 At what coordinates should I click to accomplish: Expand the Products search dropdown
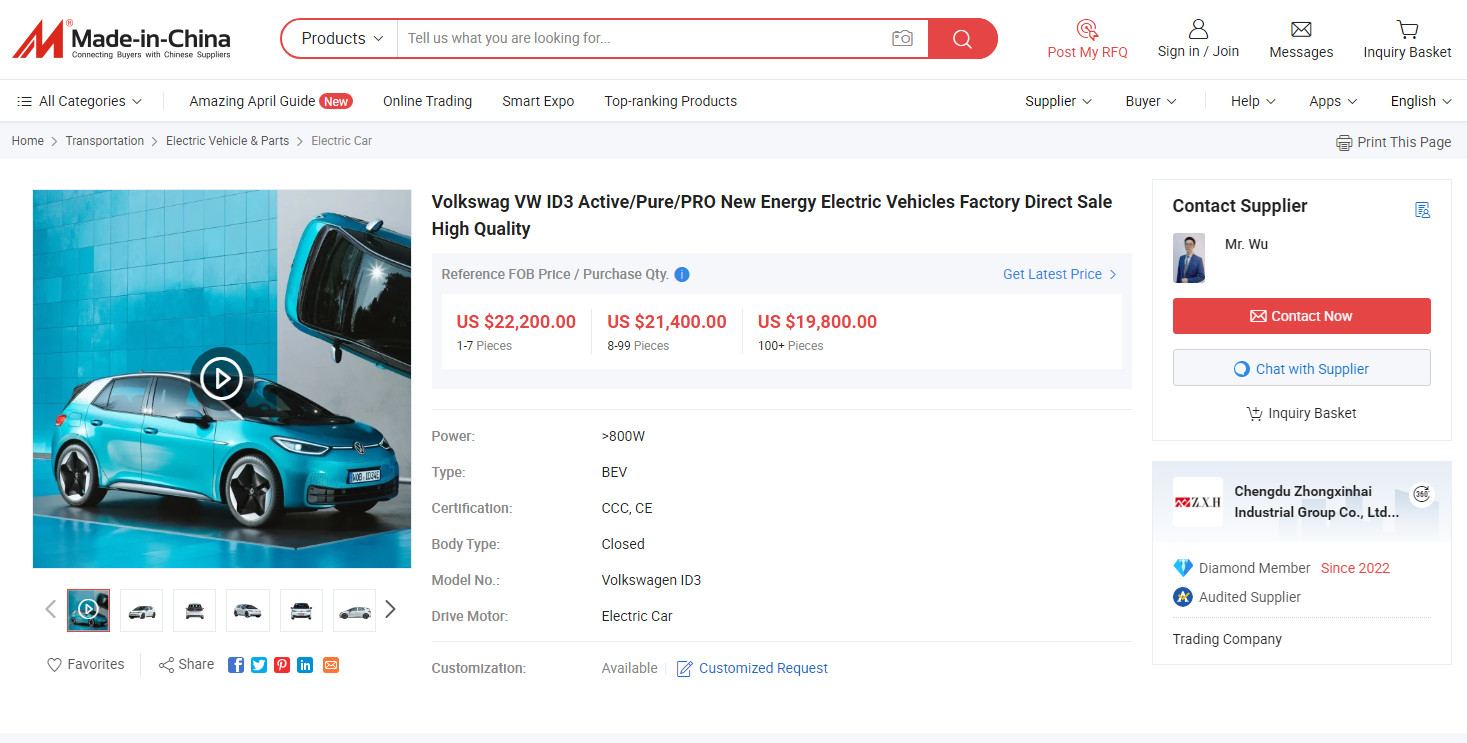point(342,38)
